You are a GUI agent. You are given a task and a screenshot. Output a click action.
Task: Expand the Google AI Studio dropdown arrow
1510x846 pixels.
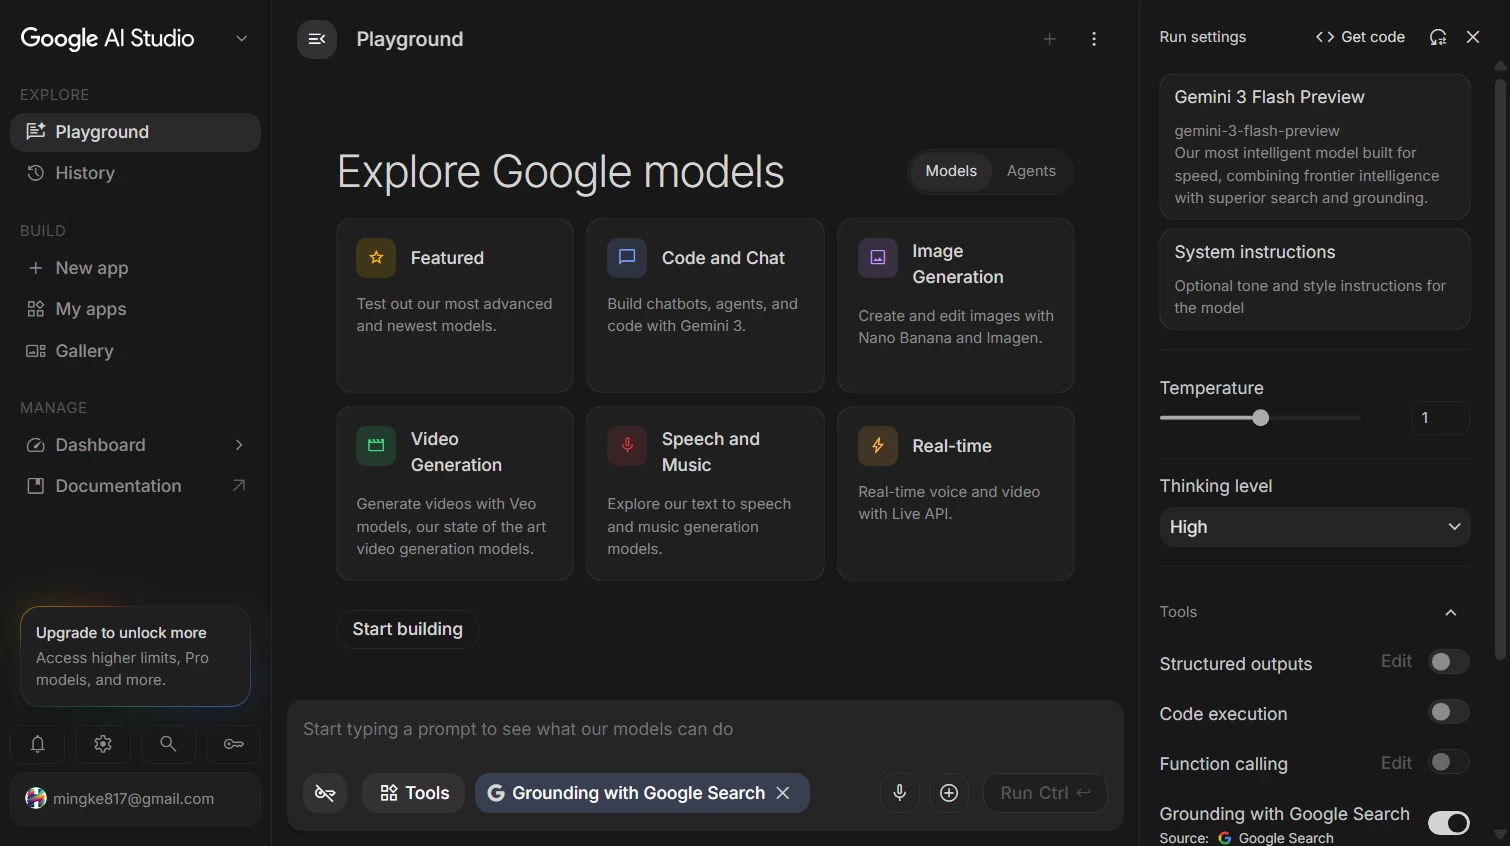[241, 39]
